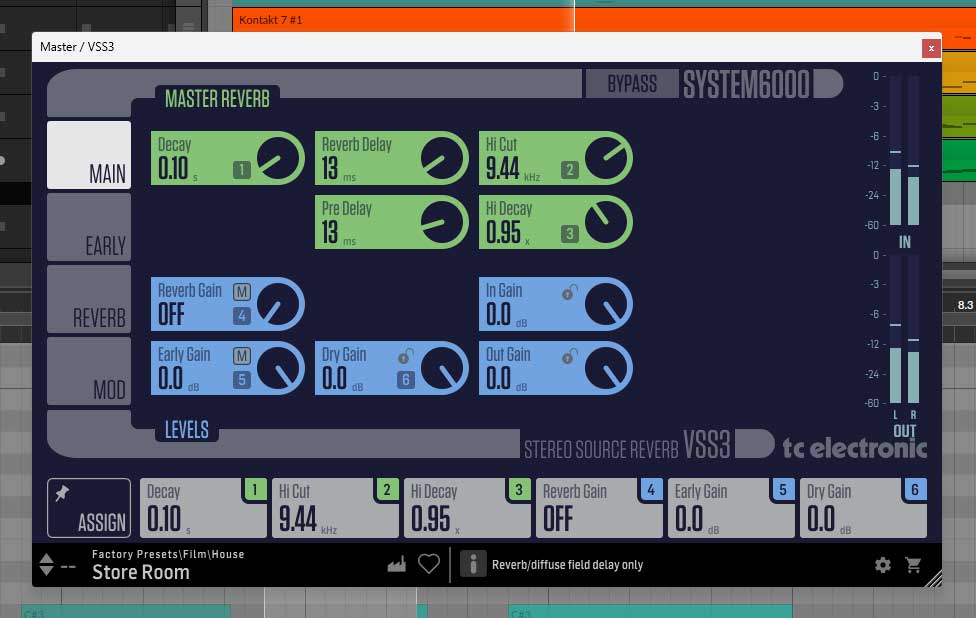
Task: Click the 'Factory Presets\Film\House' path text
Action: 168,554
